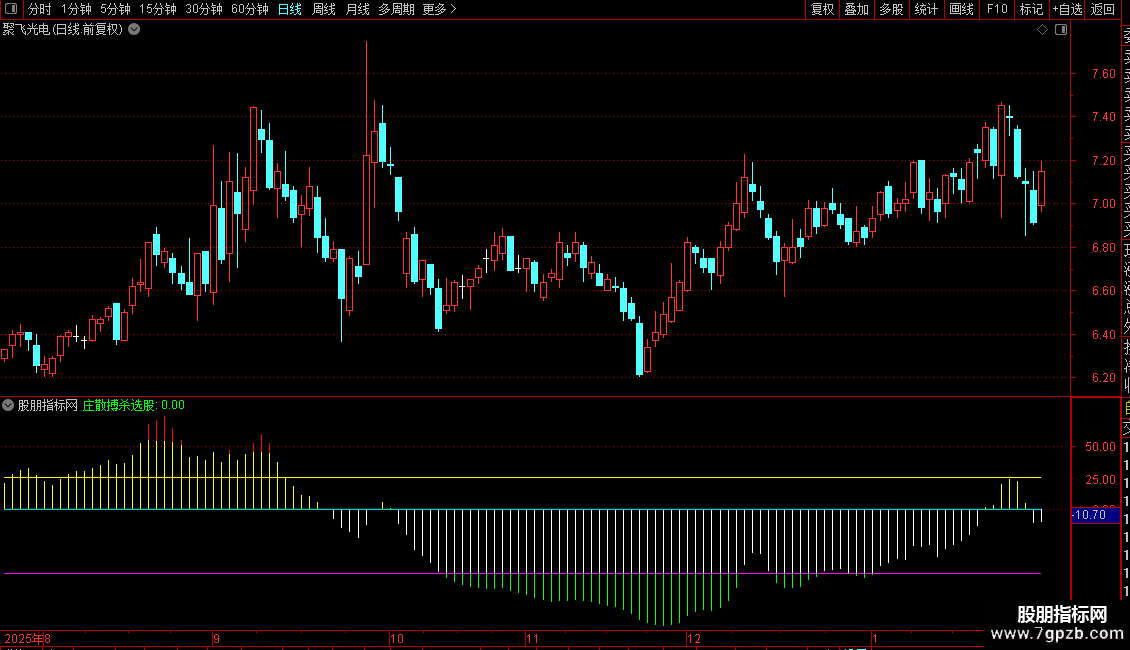Click the 7.40 price axis label
Image resolution: width=1130 pixels, height=650 pixels.
pos(1103,117)
